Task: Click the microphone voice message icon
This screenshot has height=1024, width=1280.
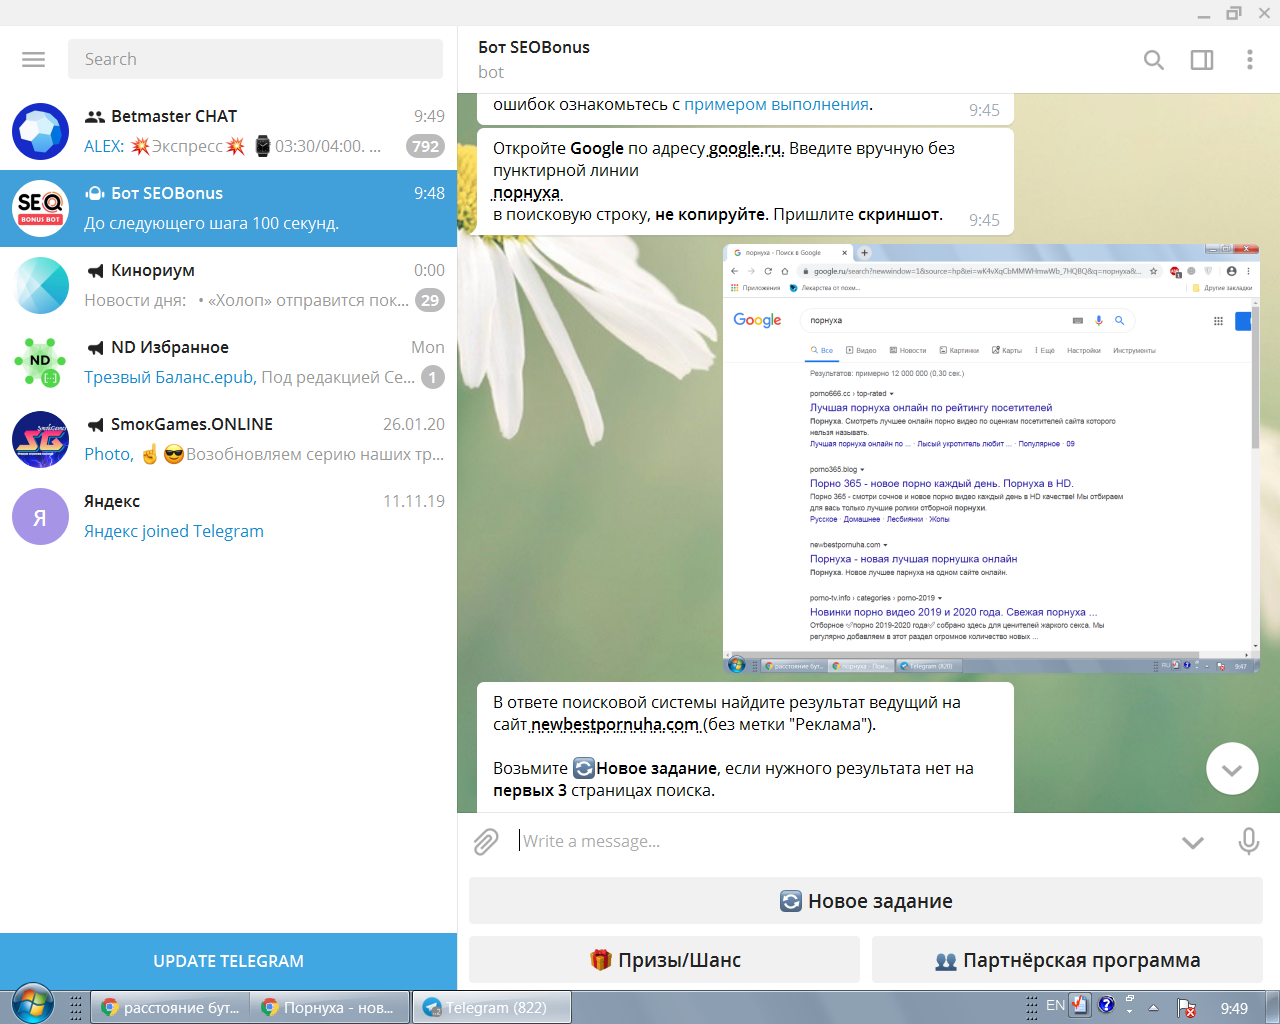Action: click(x=1248, y=841)
